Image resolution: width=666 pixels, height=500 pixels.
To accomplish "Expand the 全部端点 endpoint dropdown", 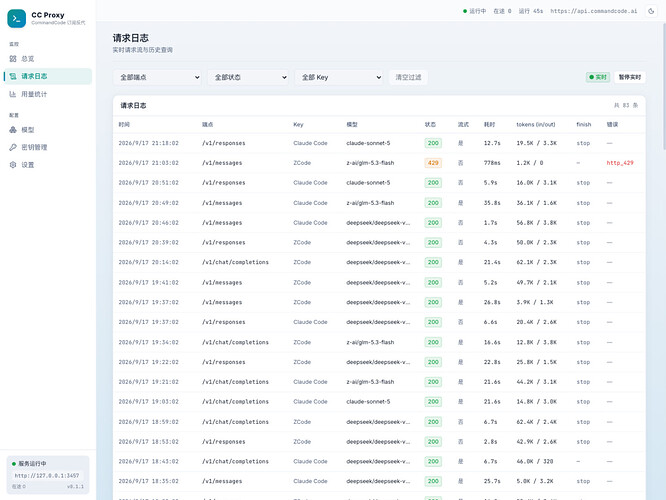I will 158,77.
